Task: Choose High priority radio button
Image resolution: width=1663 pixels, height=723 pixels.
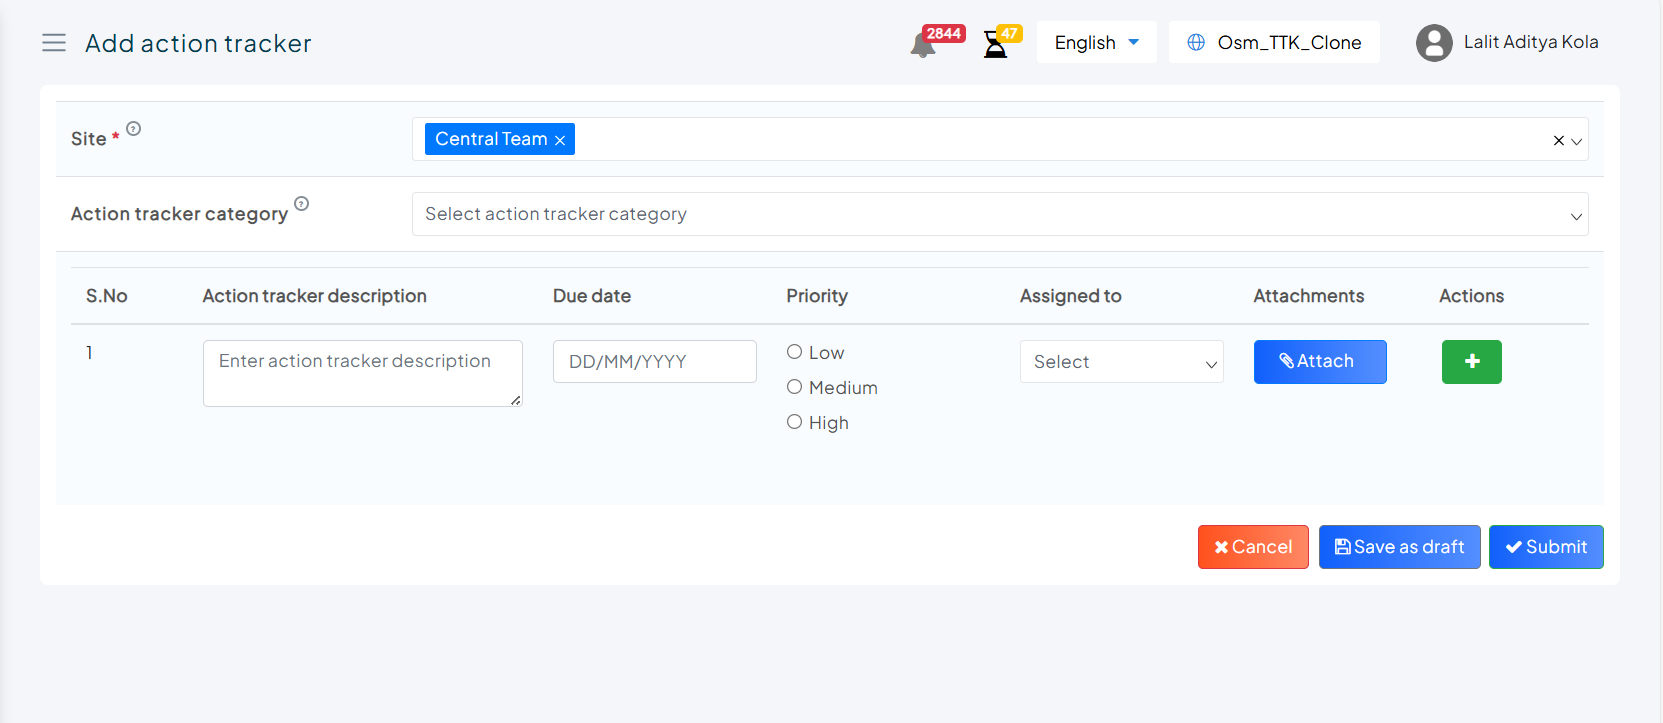Action: point(795,422)
